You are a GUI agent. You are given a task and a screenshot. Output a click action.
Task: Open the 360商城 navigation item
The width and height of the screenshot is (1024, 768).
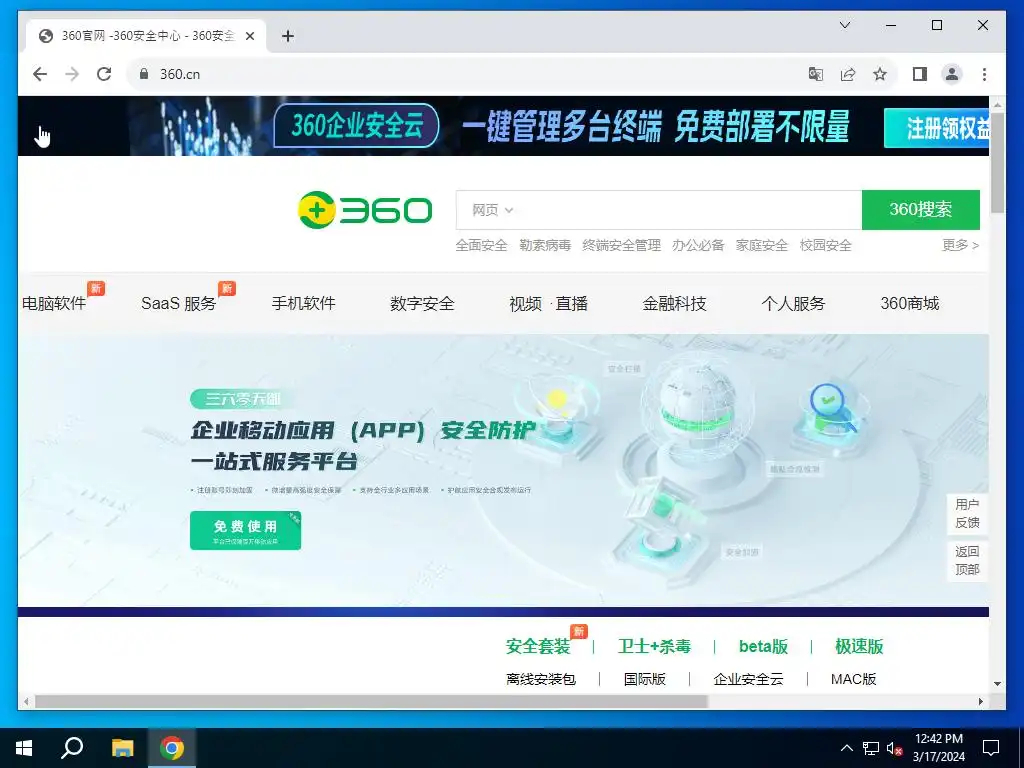910,303
